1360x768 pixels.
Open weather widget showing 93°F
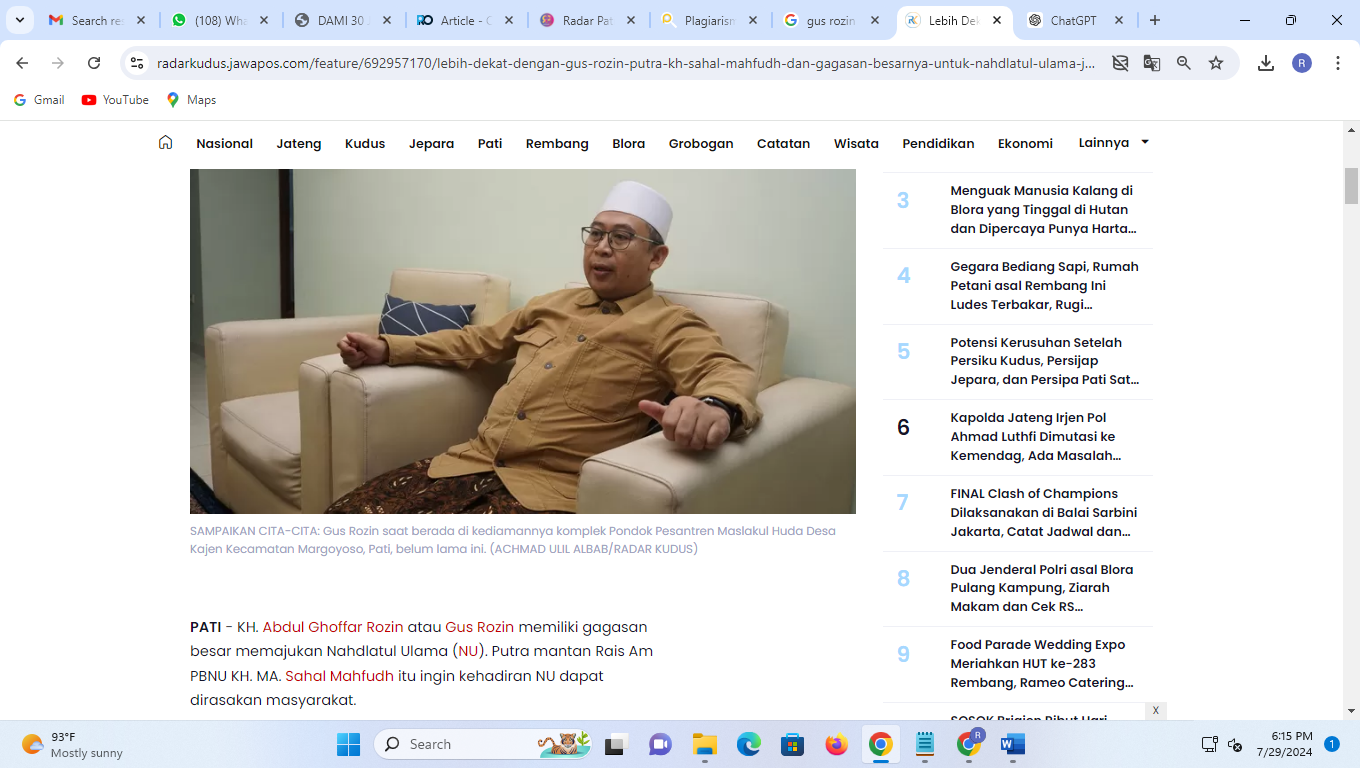[x=72, y=744]
